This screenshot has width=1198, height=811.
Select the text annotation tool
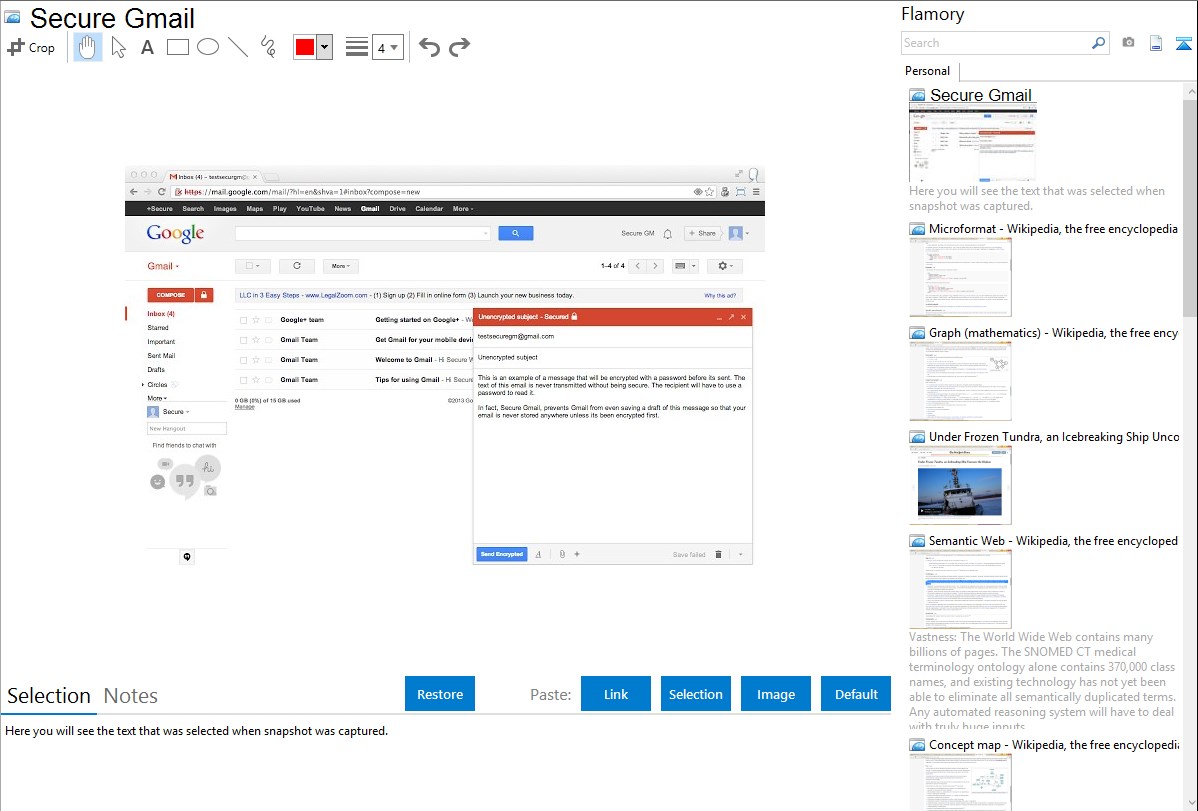(x=147, y=47)
